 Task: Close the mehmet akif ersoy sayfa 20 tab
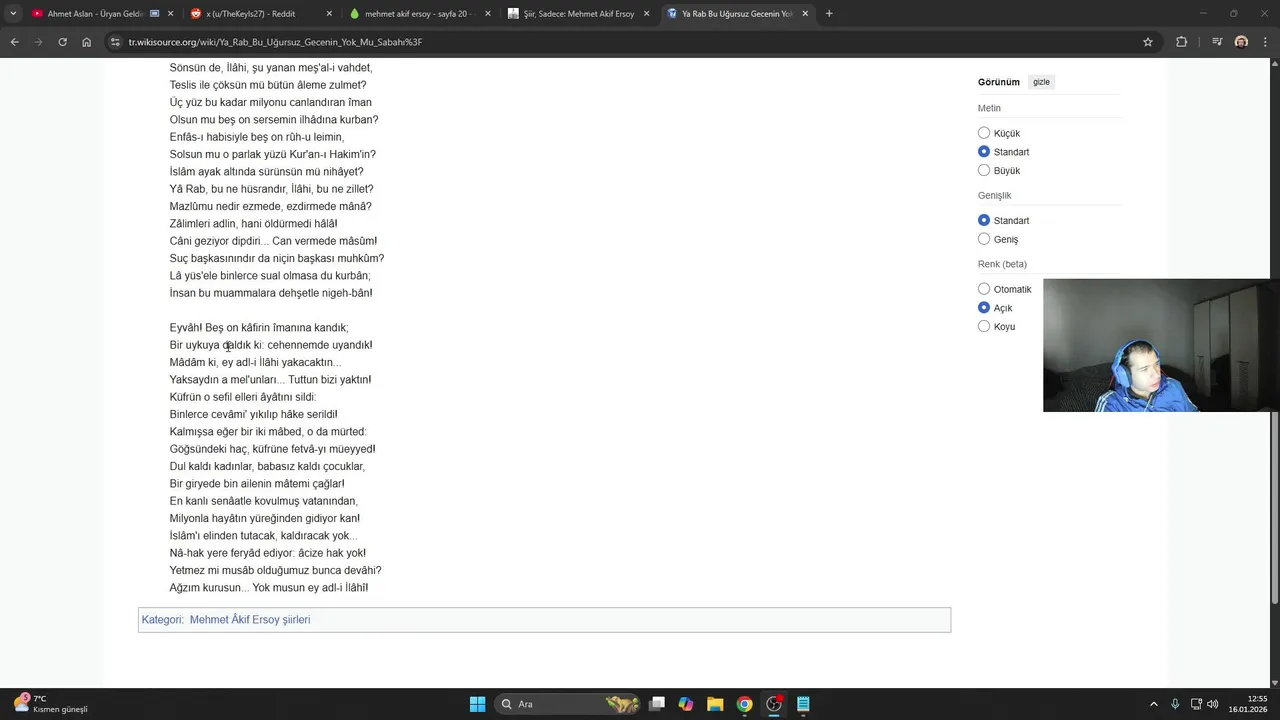[x=488, y=14]
